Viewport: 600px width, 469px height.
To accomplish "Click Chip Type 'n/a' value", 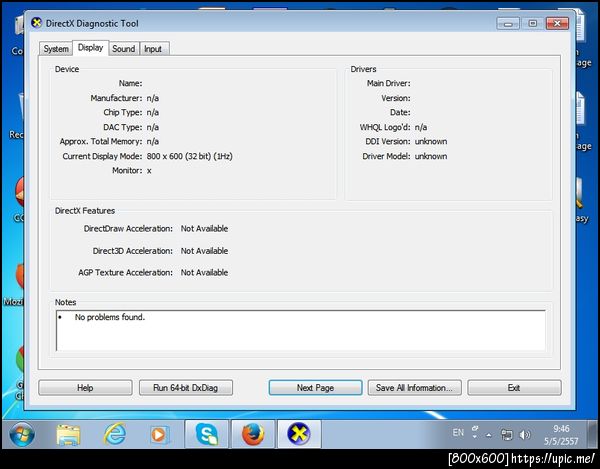I will [153, 112].
